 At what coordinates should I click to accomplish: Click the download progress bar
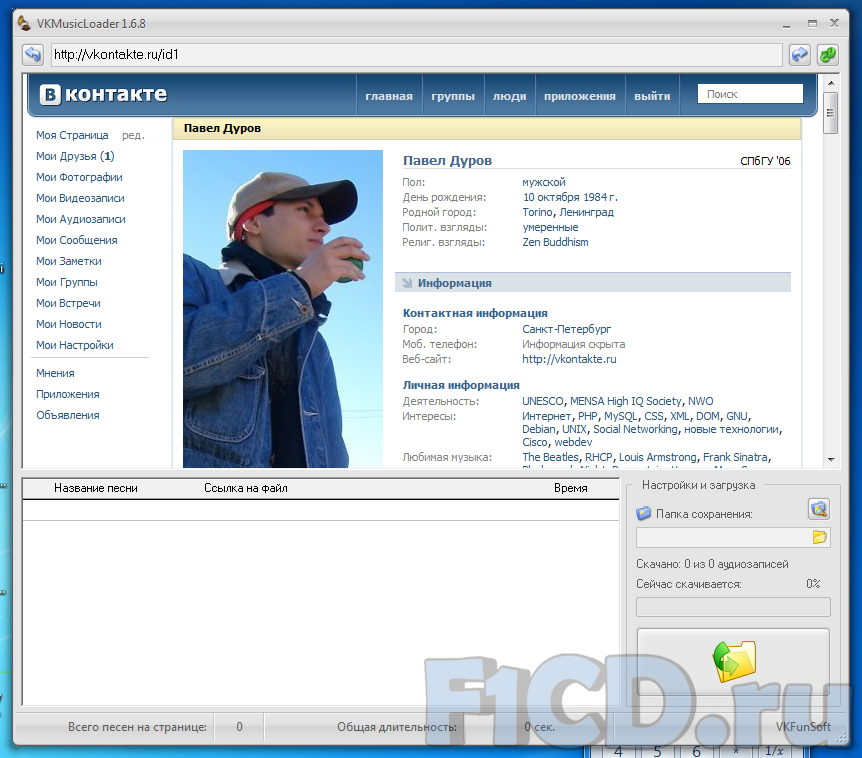tap(733, 607)
